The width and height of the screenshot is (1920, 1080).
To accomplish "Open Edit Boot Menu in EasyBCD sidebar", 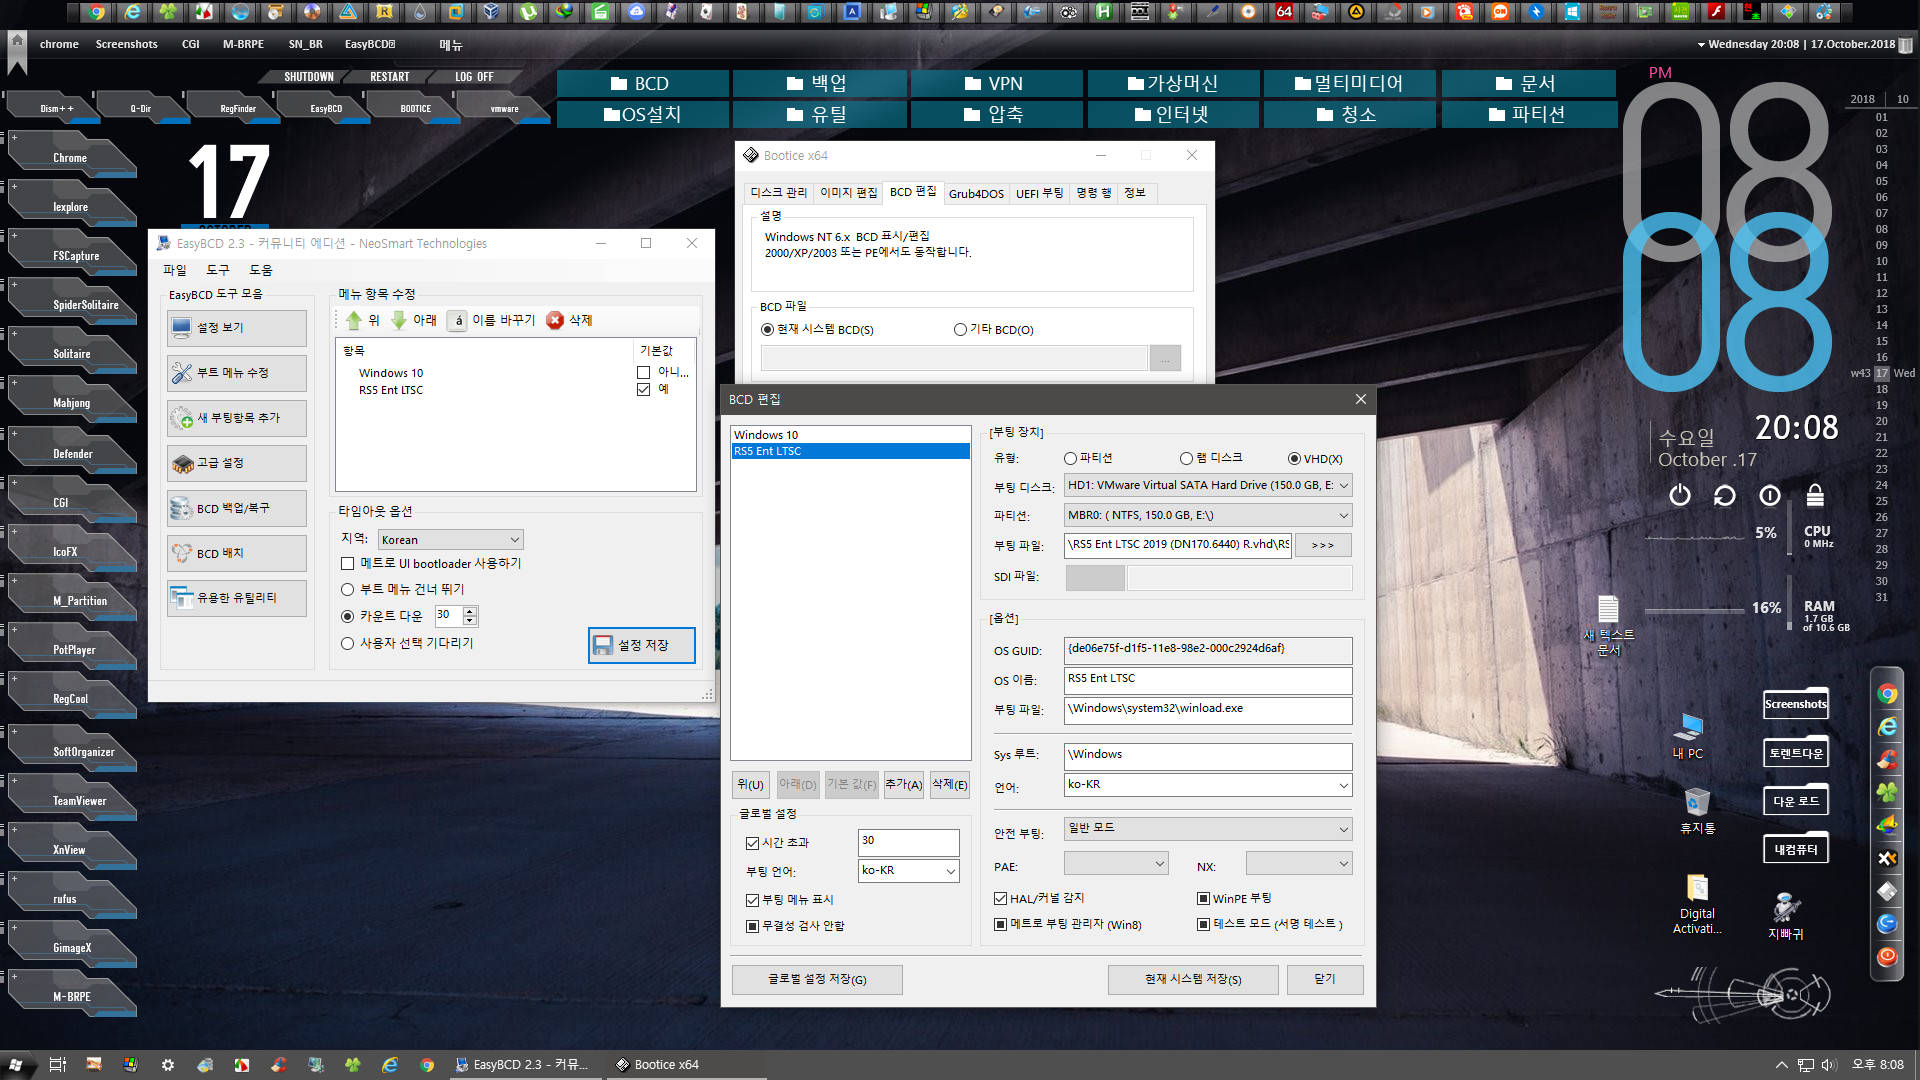I will [237, 373].
